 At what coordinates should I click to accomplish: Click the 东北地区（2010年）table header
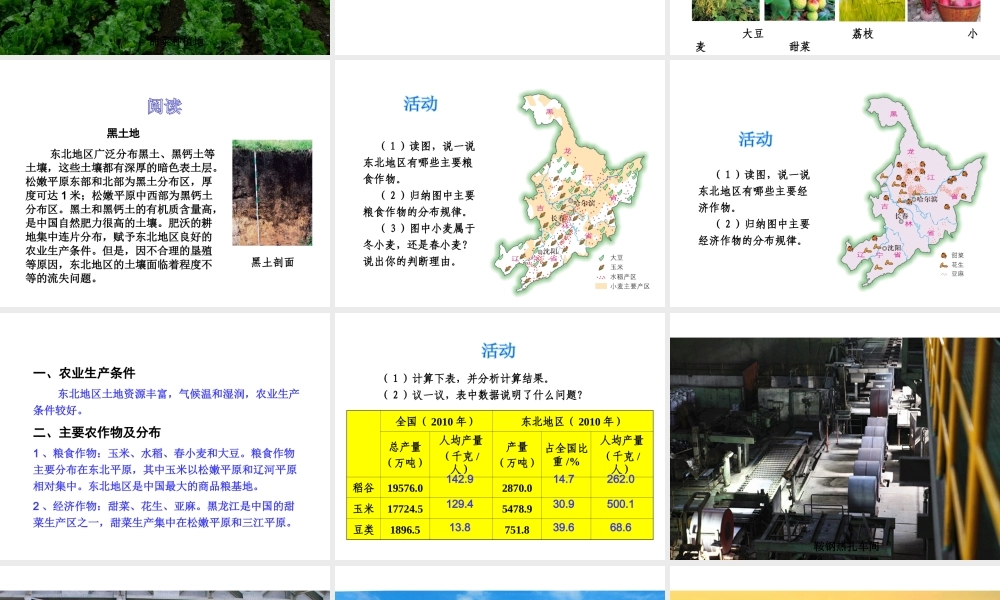point(571,421)
